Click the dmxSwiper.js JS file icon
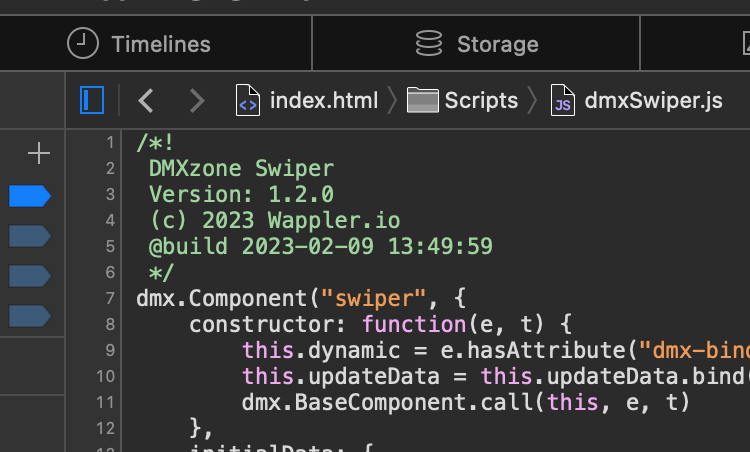Image resolution: width=750 pixels, height=452 pixels. (562, 100)
